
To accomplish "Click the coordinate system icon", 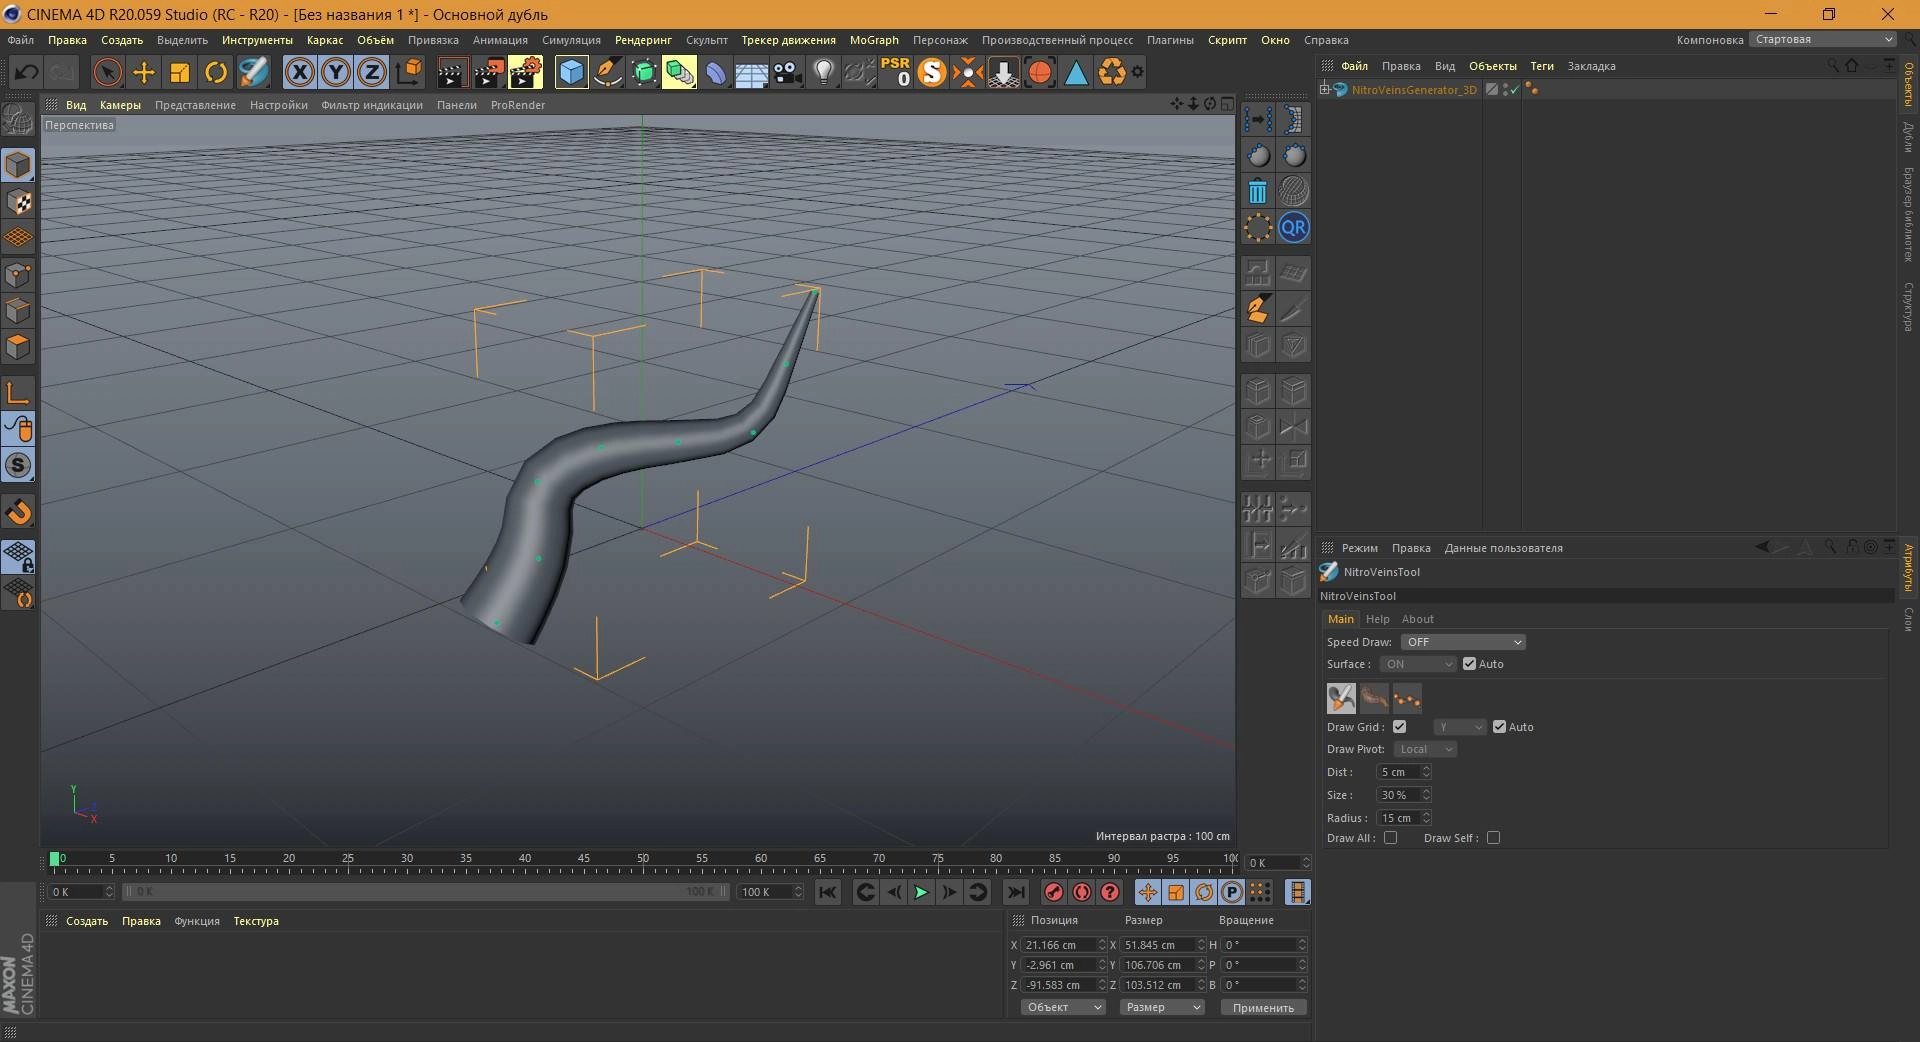I will click(x=409, y=72).
